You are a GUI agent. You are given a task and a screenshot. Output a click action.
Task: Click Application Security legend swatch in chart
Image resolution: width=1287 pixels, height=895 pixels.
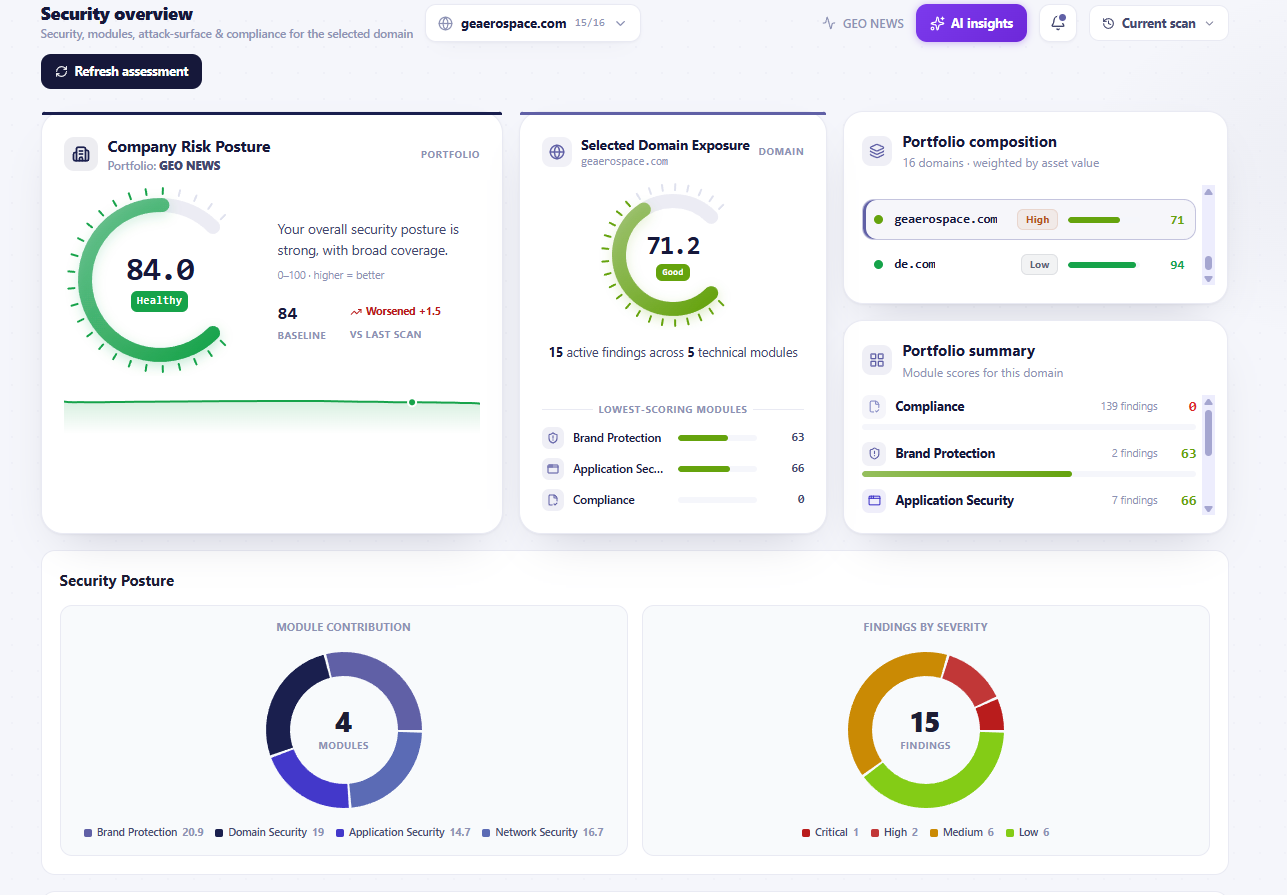pyautogui.click(x=340, y=833)
